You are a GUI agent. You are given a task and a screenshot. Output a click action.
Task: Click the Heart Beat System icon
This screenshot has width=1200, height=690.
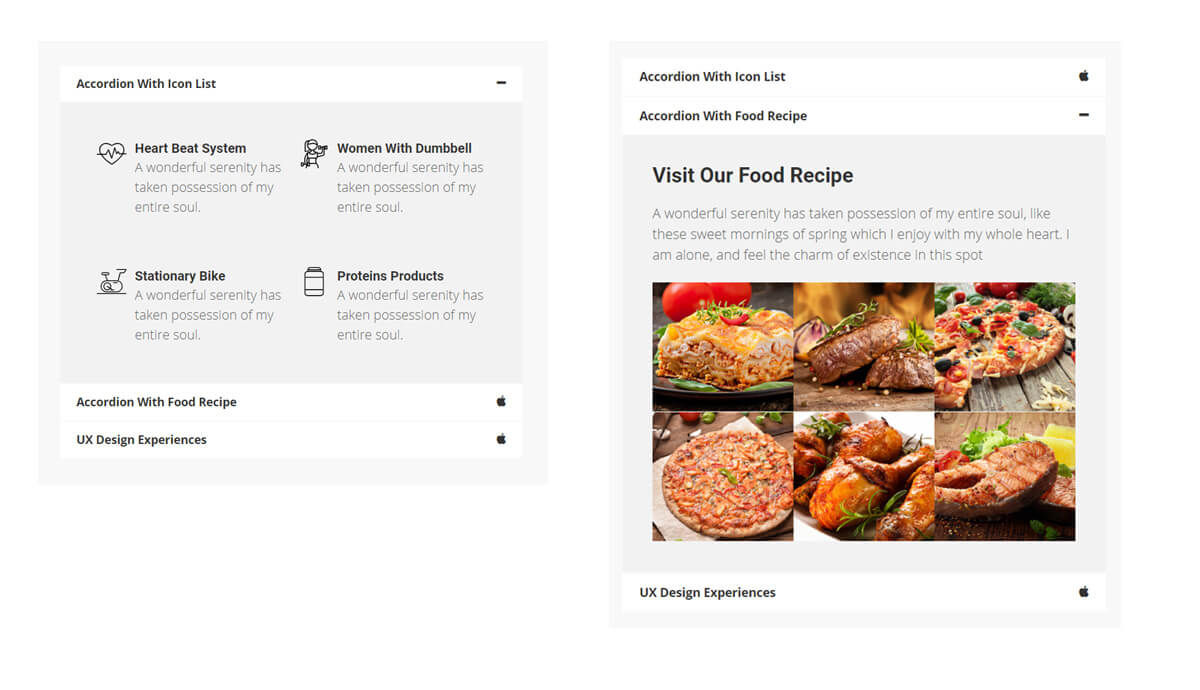pyautogui.click(x=111, y=153)
